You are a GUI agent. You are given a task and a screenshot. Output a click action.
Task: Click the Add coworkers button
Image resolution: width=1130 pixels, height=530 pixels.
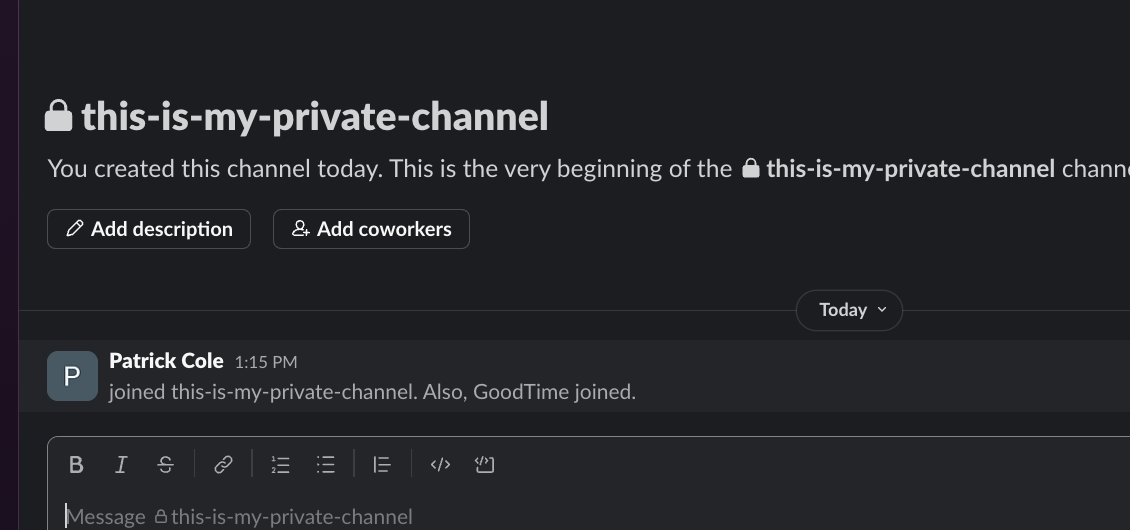[371, 229]
